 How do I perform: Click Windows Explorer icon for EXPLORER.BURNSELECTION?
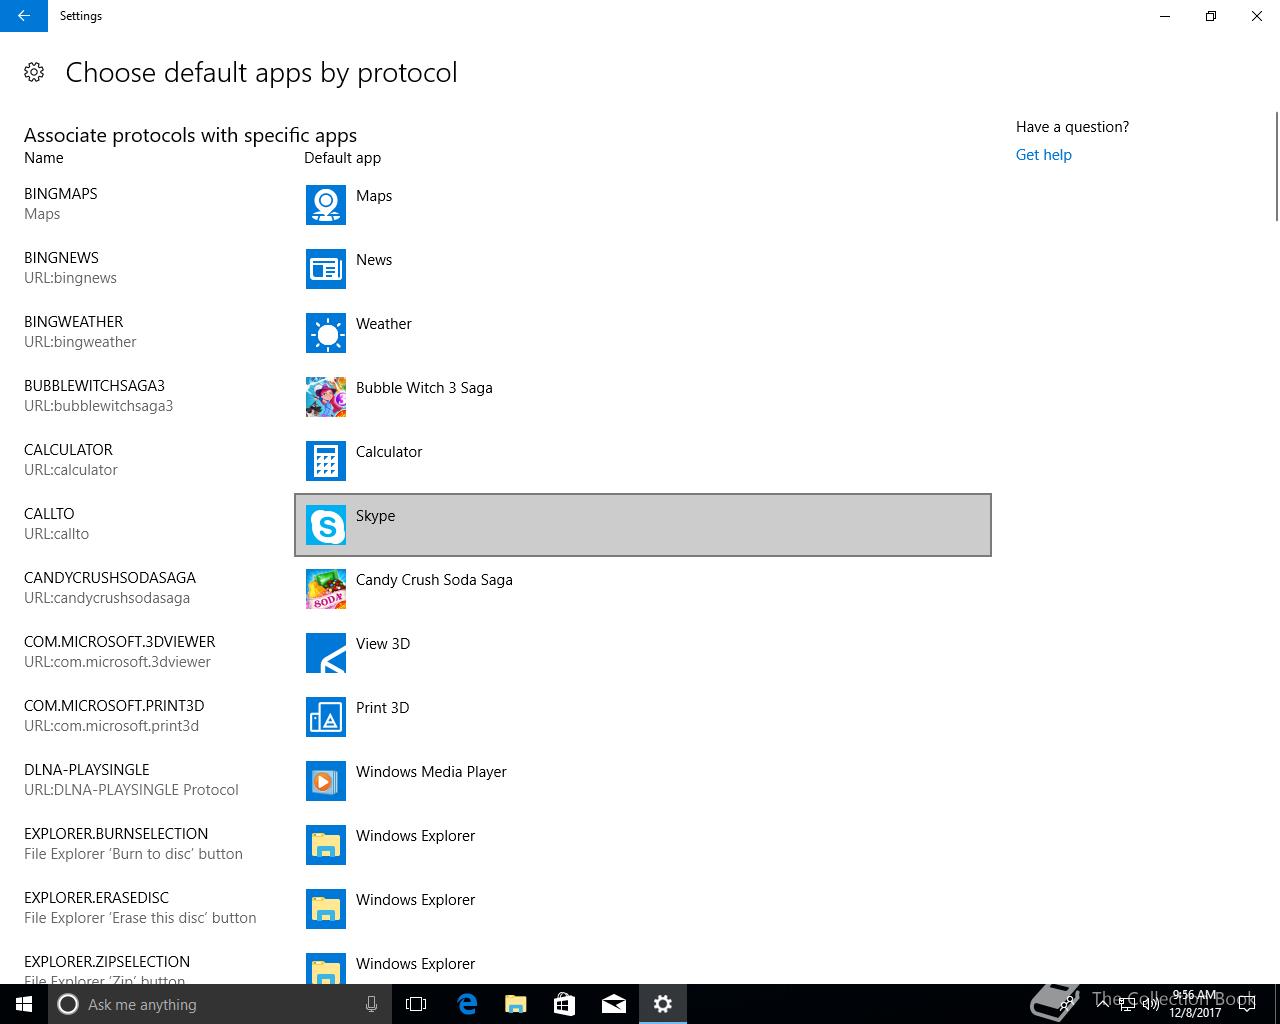pos(326,845)
